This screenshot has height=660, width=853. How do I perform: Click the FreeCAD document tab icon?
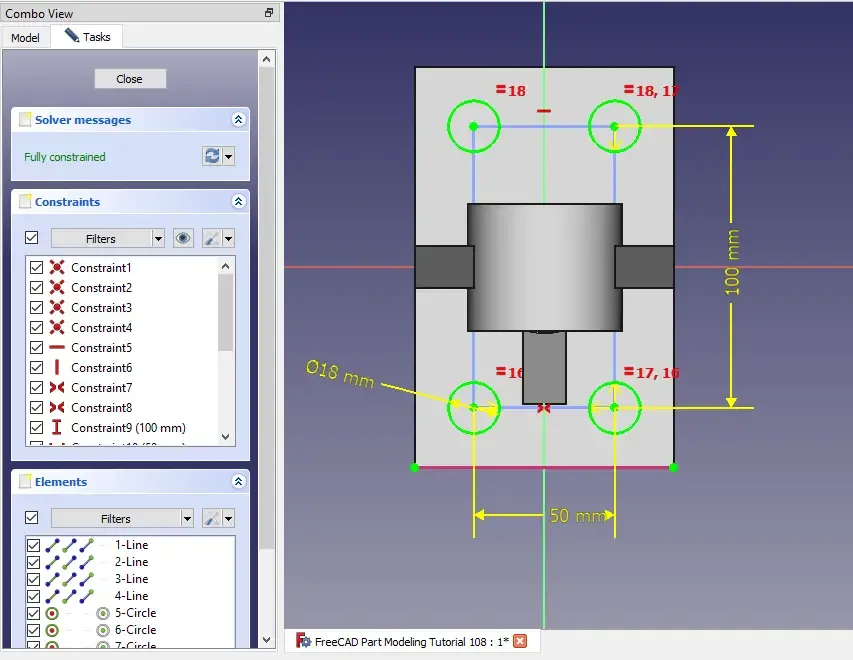[303, 641]
